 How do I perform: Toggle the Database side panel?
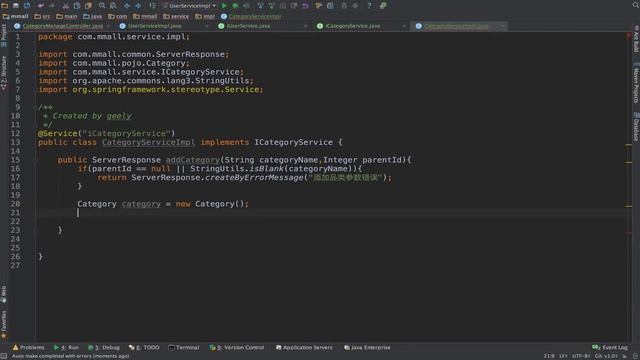coord(636,127)
